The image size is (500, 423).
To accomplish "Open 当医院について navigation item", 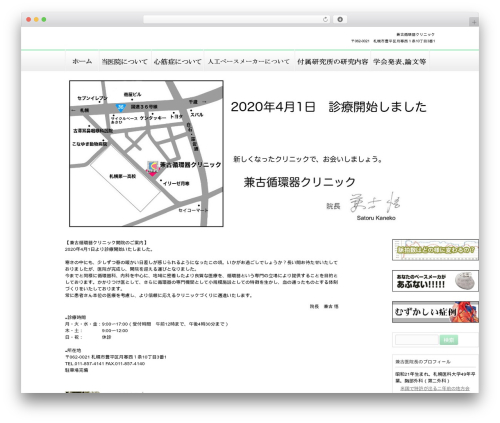I will 125,62.
